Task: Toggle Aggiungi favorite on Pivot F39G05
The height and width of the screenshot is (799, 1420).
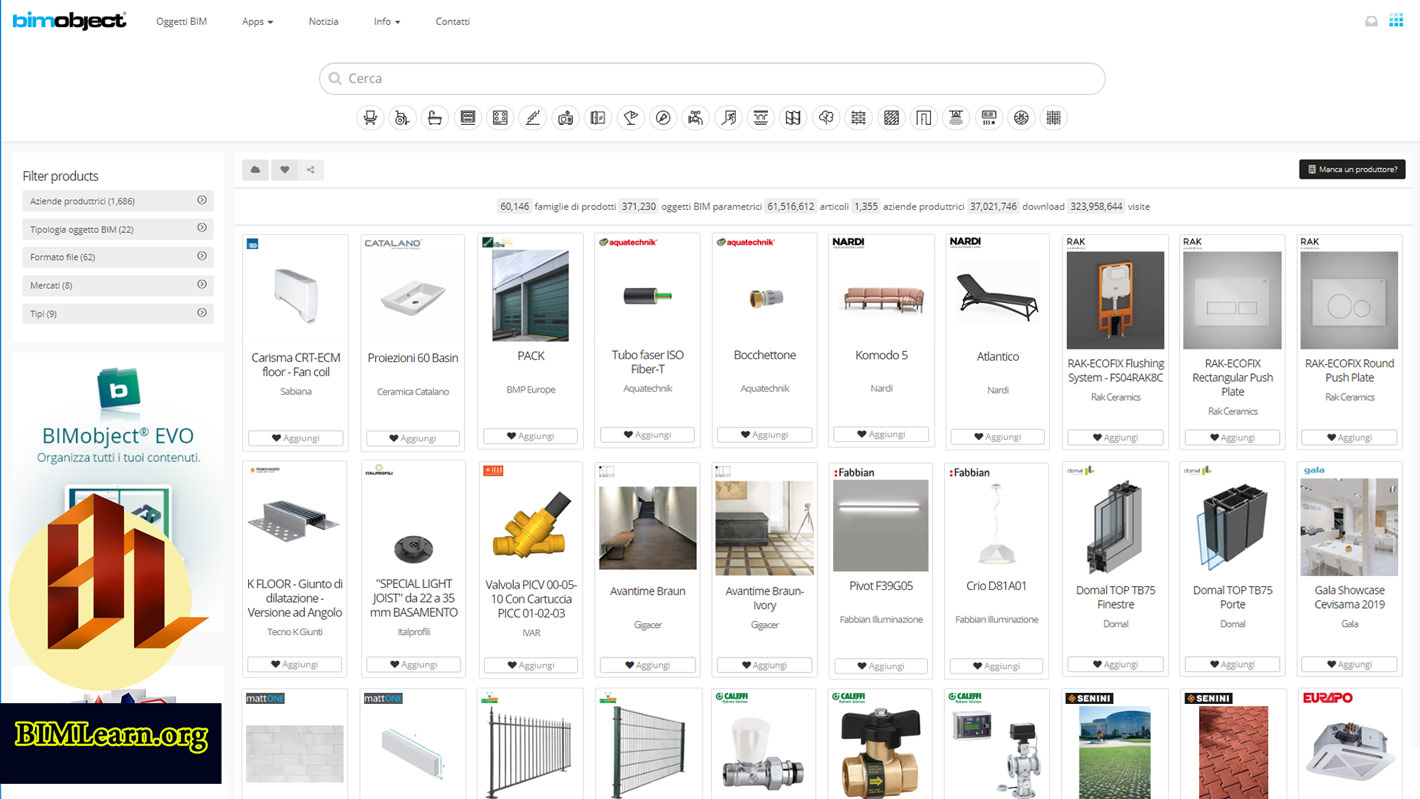Action: coord(880,664)
